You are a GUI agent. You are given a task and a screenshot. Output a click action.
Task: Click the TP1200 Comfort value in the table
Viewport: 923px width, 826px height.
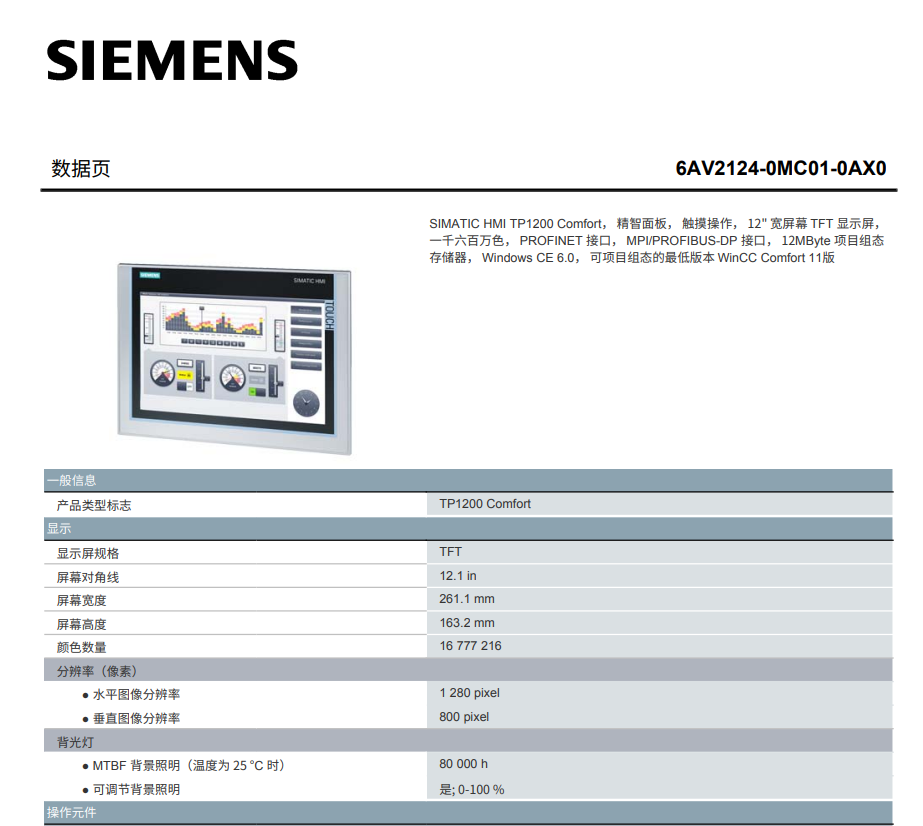tap(485, 504)
